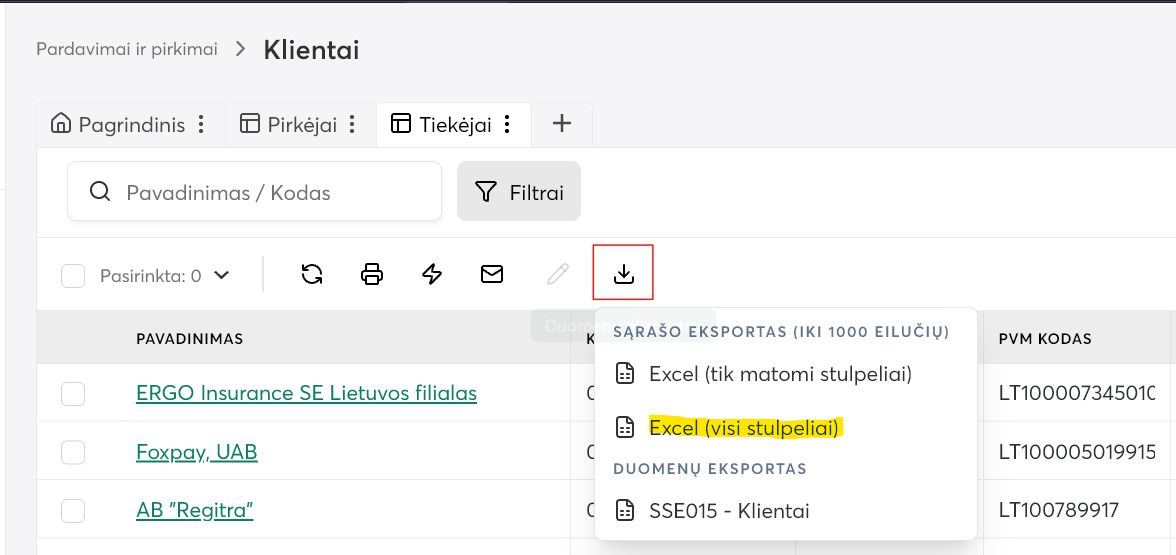Image resolution: width=1176 pixels, height=555 pixels.
Task: Click the funnel icon on the Filtrai button
Action: [x=486, y=193]
